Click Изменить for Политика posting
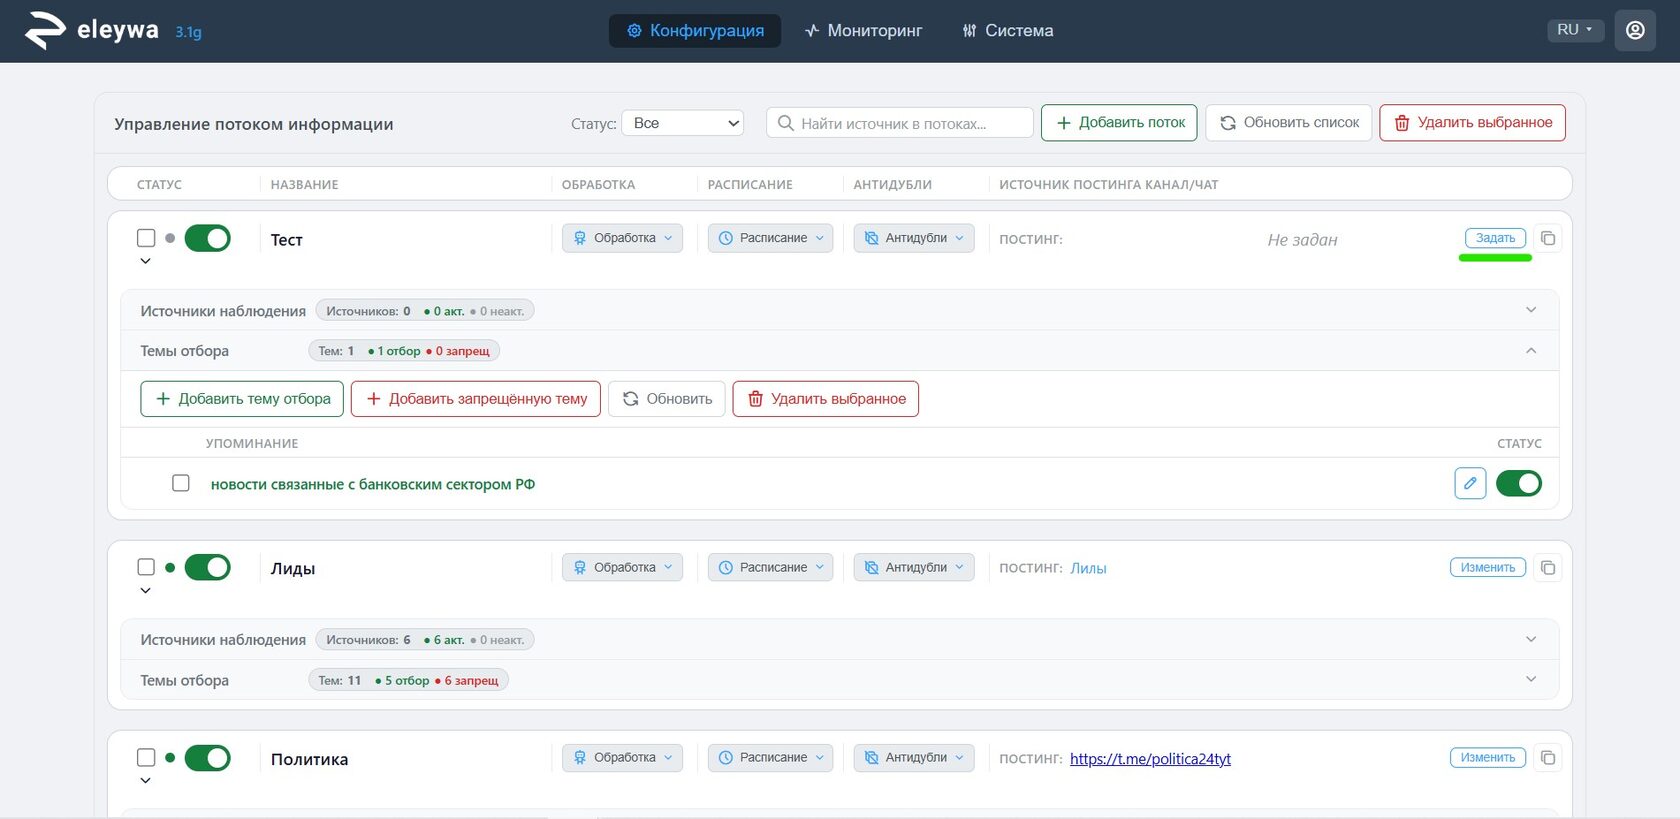The image size is (1680, 819). 1488,758
